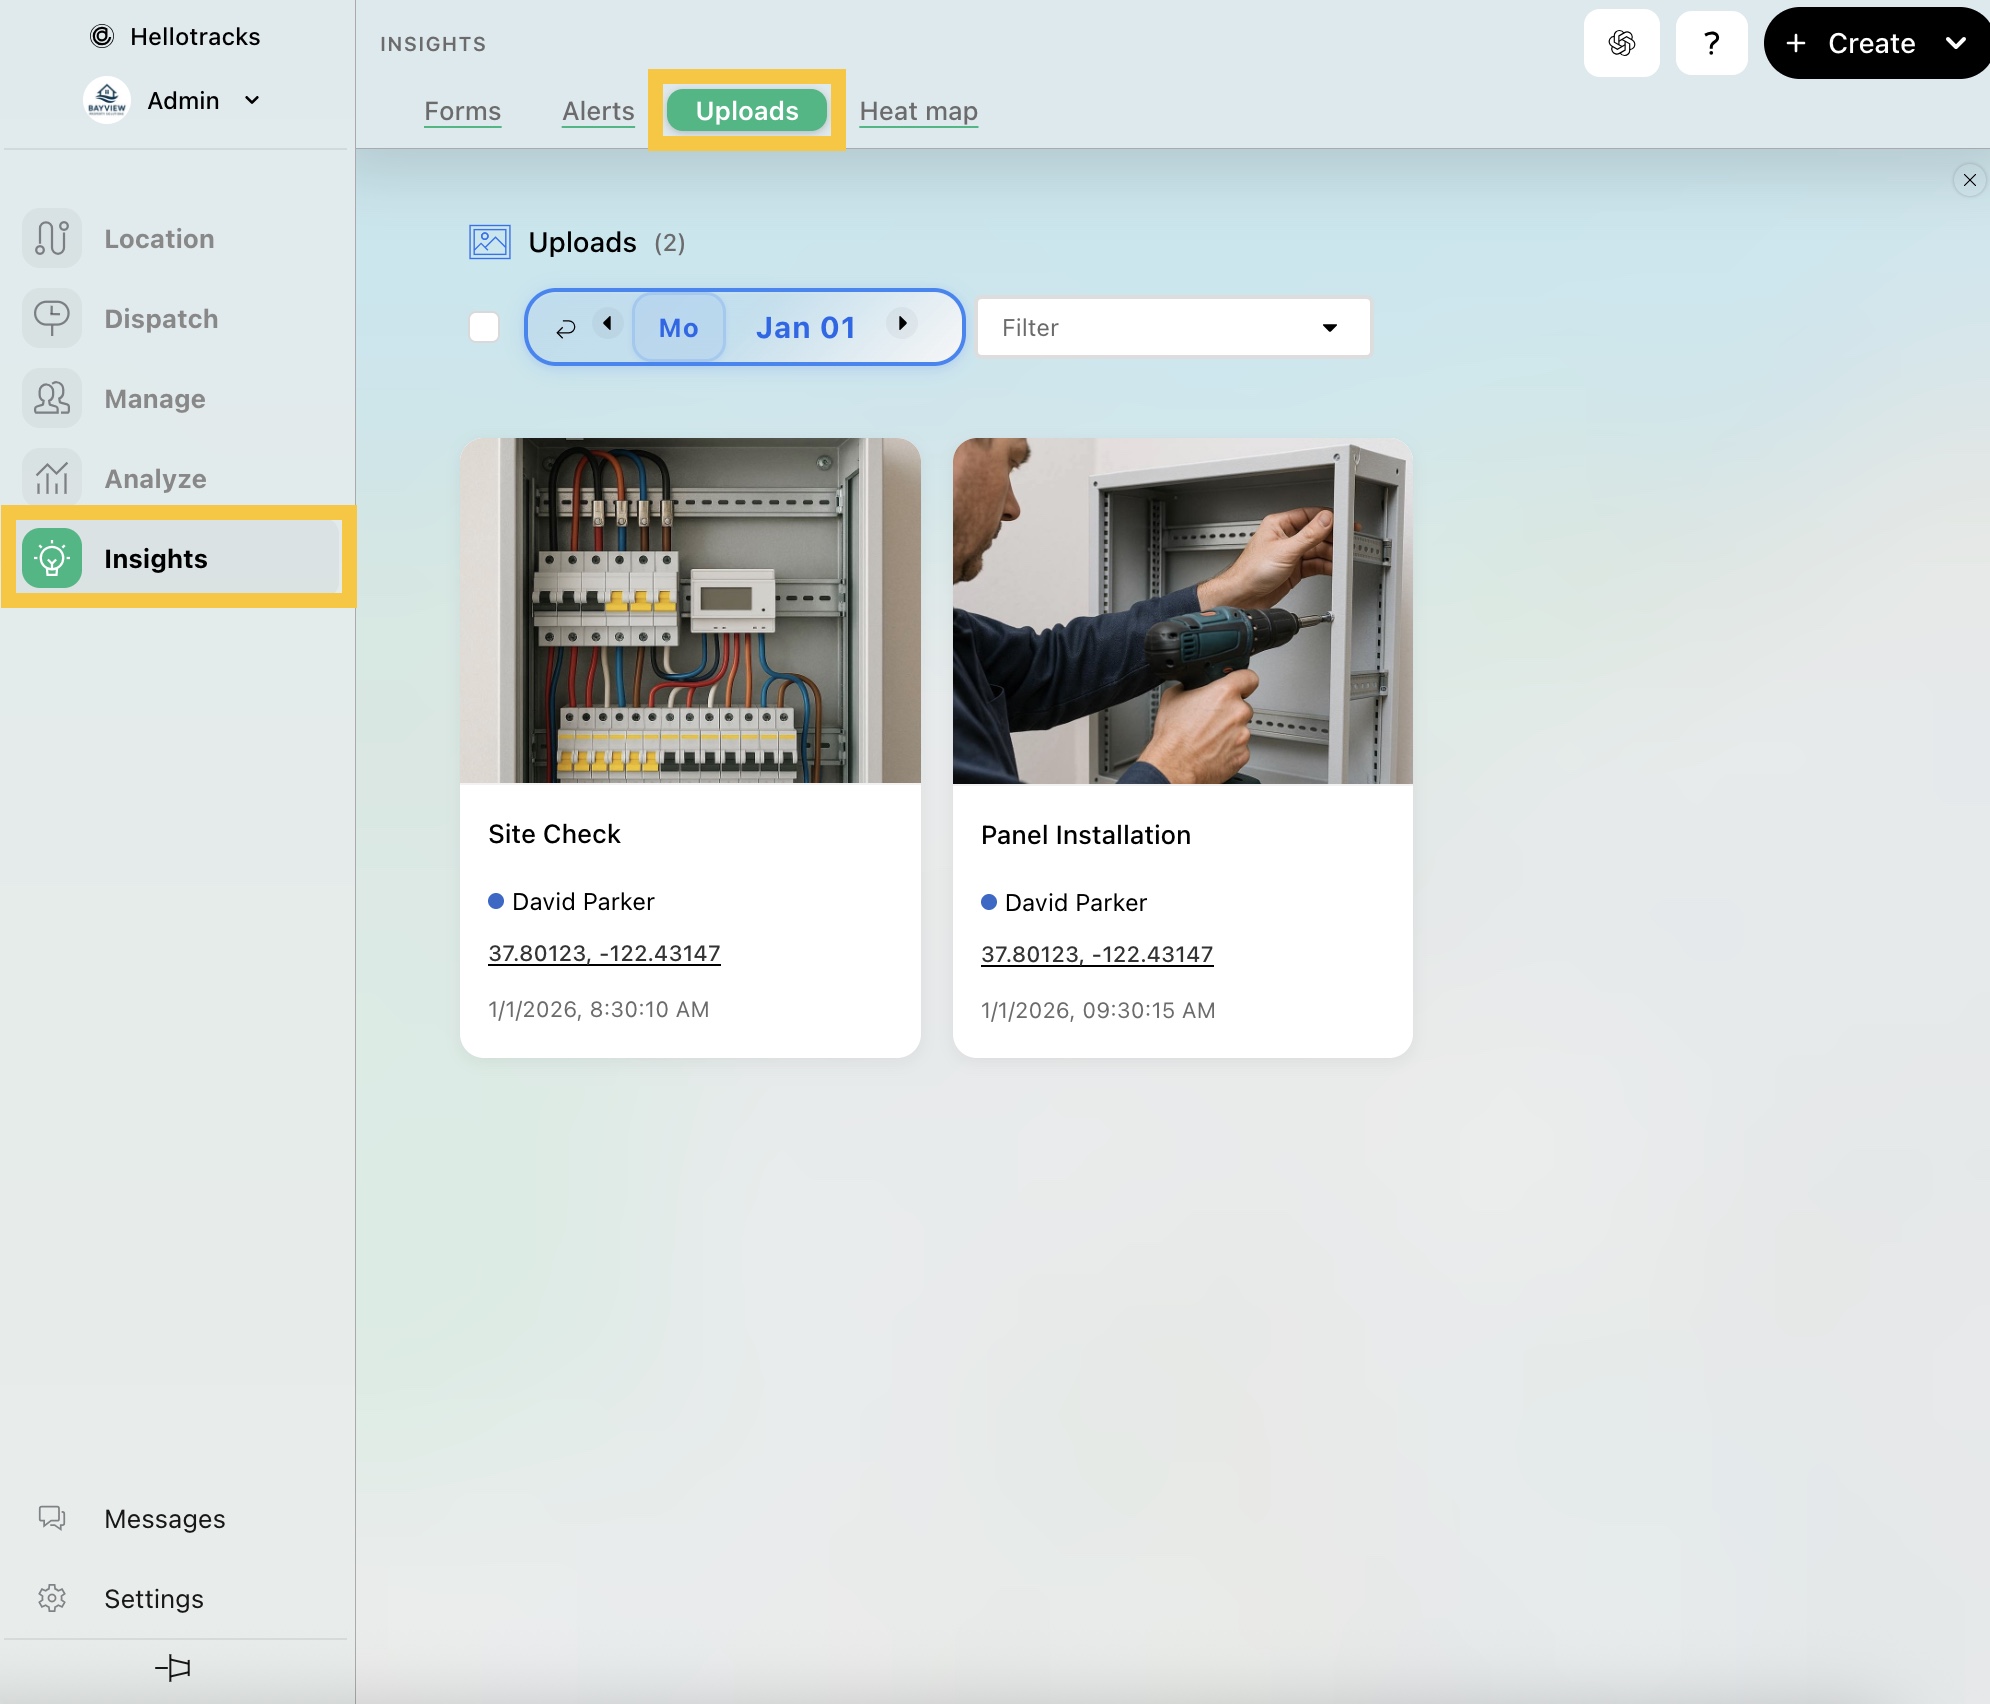This screenshot has width=1990, height=1704.
Task: Go to next day arrow
Action: pos(902,323)
